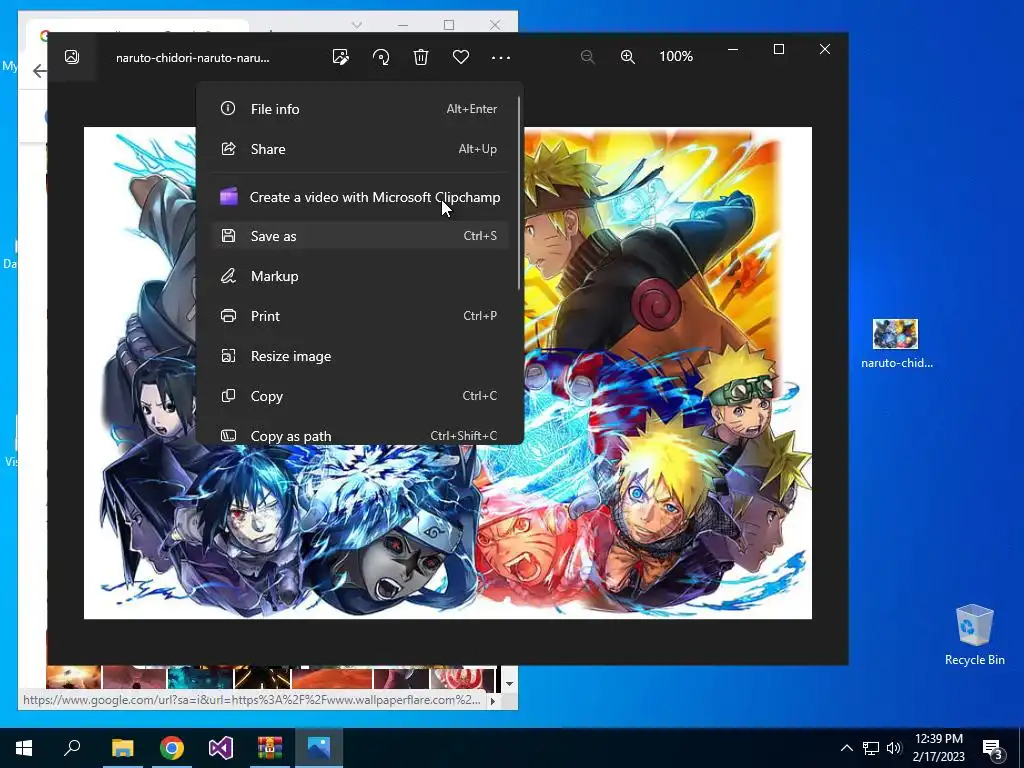Click the File info circle-i icon
Viewport: 1024px width, 768px height.
228,108
